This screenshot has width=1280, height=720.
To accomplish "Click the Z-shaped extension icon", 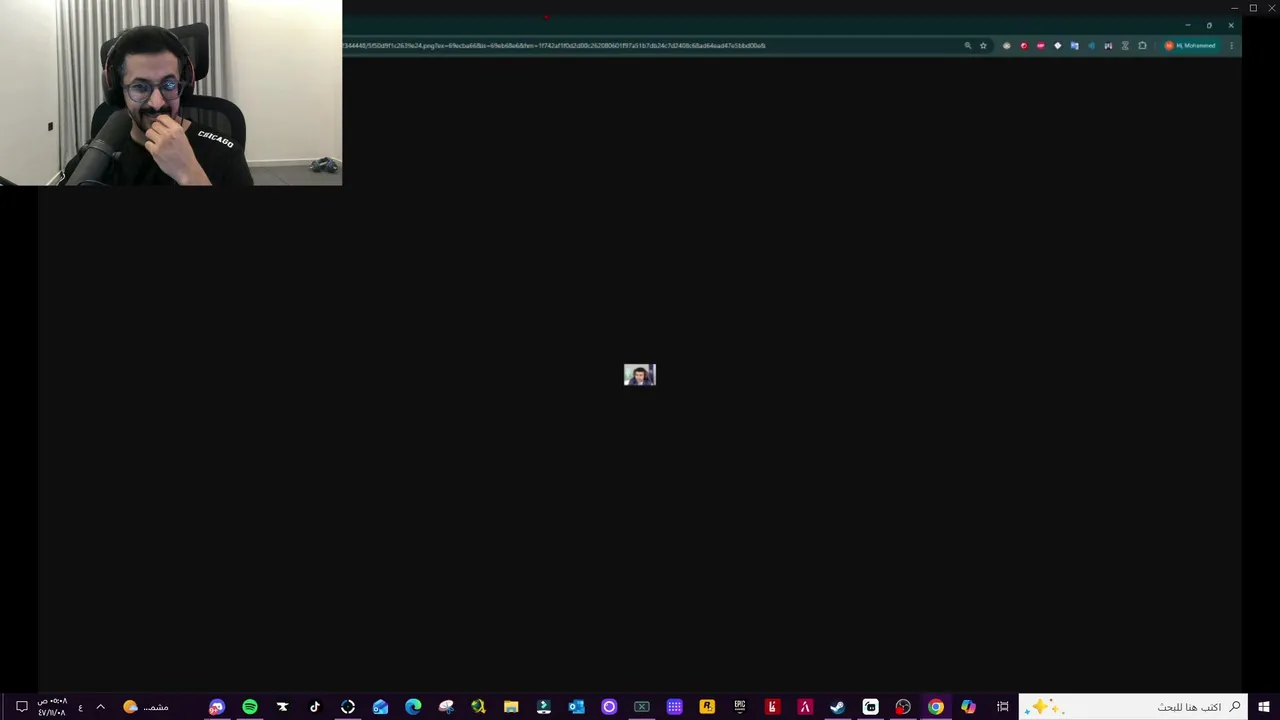I will 1125,45.
